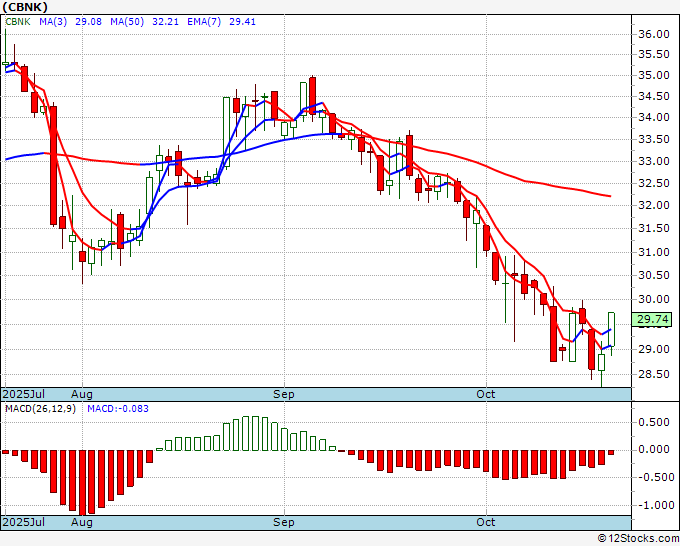Click the last green candlestick on the chart

pos(611,330)
